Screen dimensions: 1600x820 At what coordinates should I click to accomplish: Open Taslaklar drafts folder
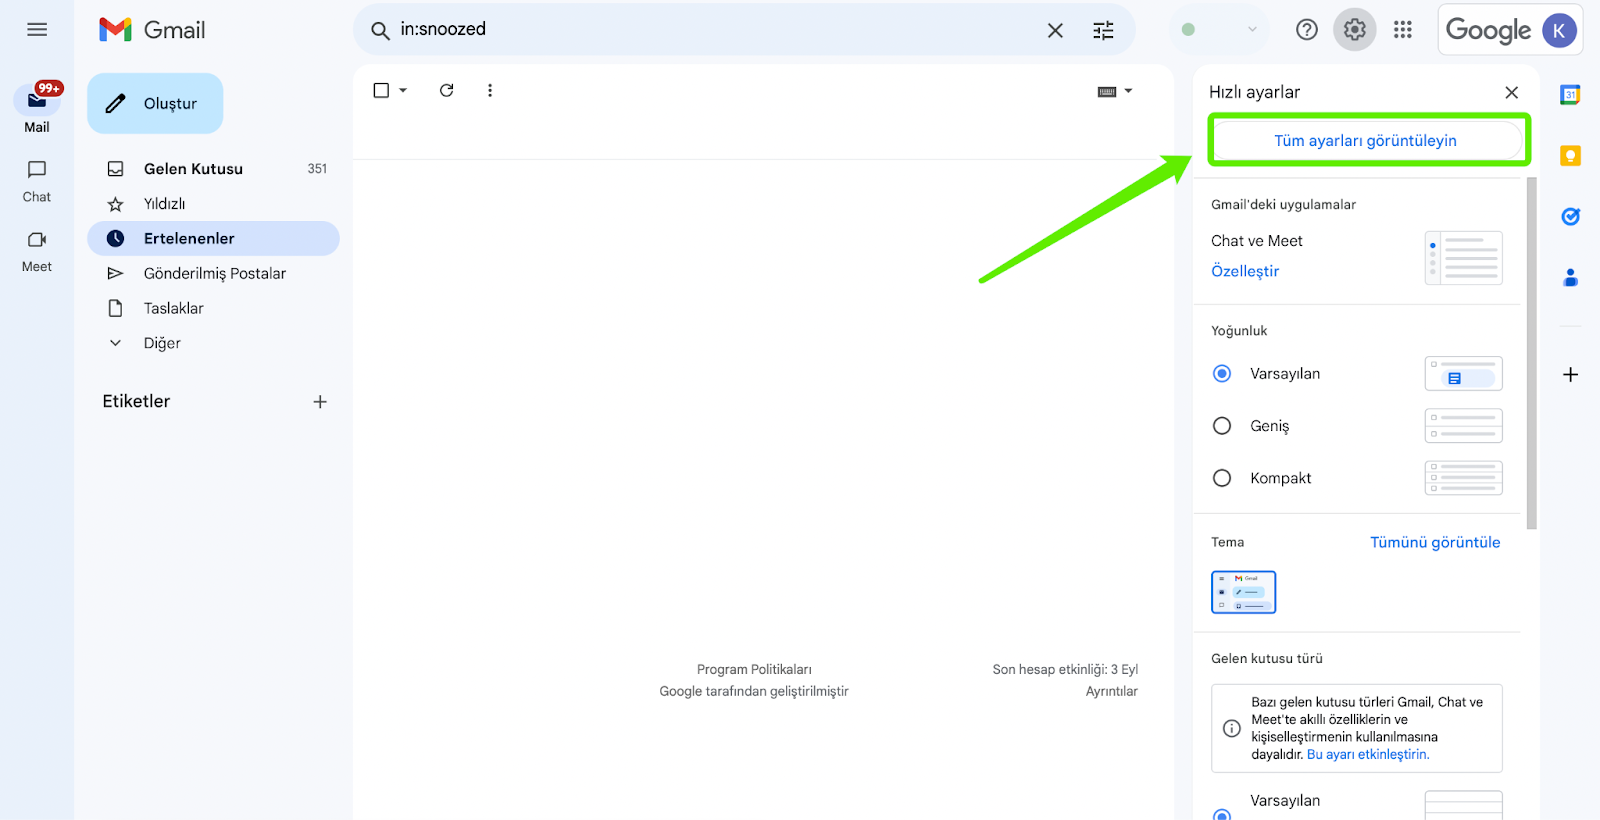pyautogui.click(x=214, y=308)
